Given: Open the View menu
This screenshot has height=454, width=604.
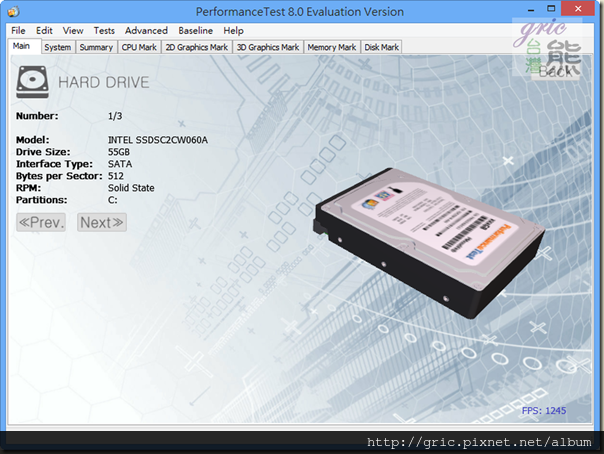Looking at the screenshot, I should pyautogui.click(x=73, y=30).
